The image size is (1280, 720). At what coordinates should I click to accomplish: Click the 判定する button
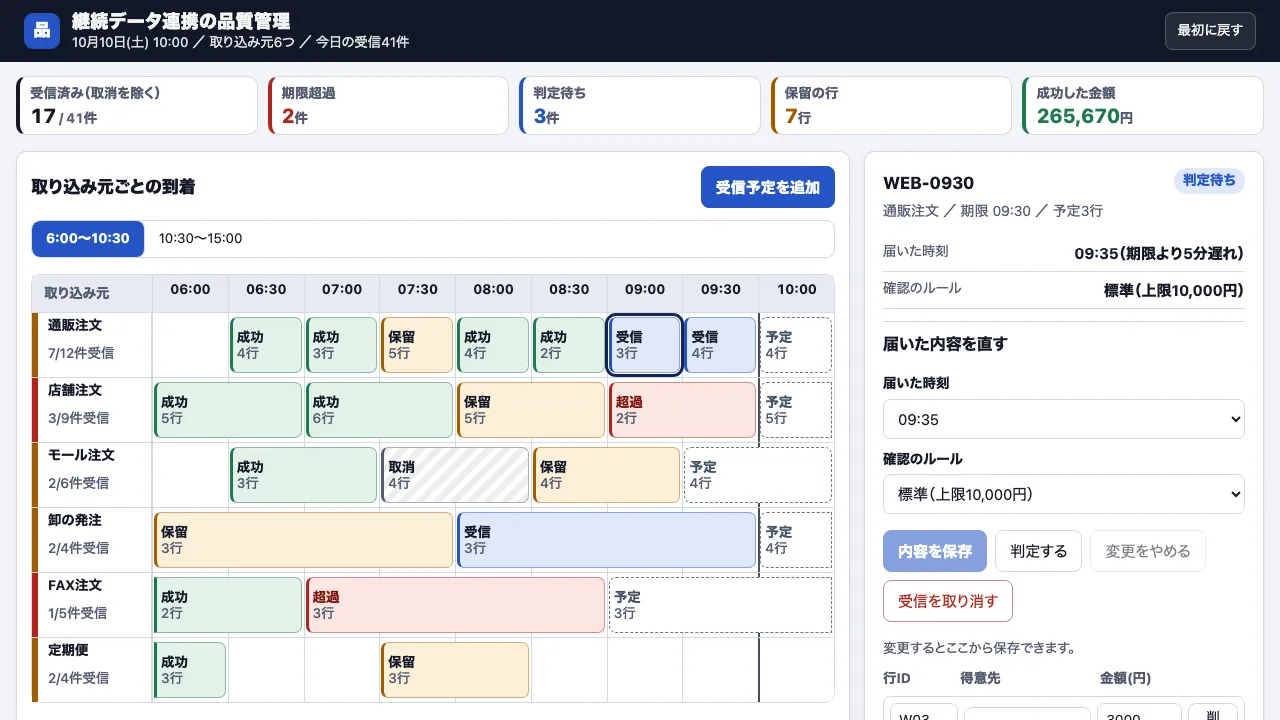1038,551
